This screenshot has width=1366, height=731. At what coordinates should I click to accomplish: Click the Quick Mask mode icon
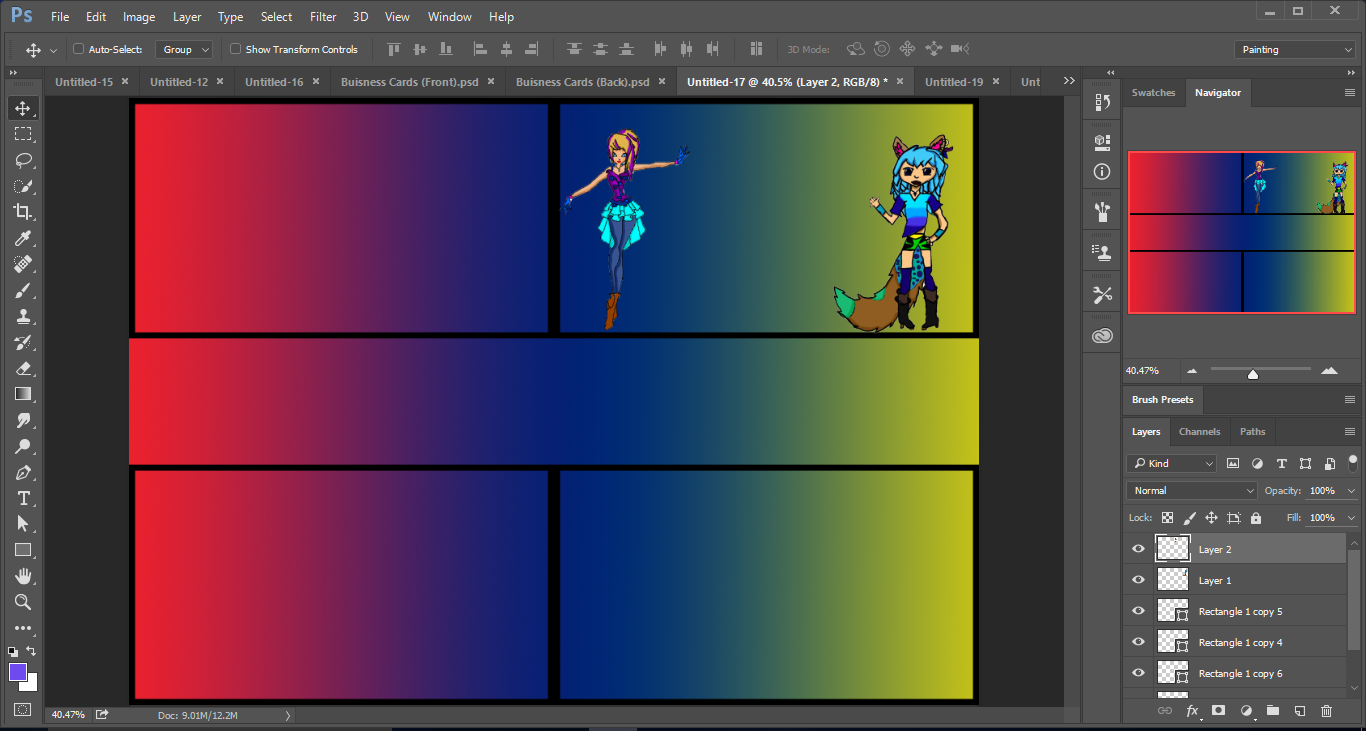point(23,710)
